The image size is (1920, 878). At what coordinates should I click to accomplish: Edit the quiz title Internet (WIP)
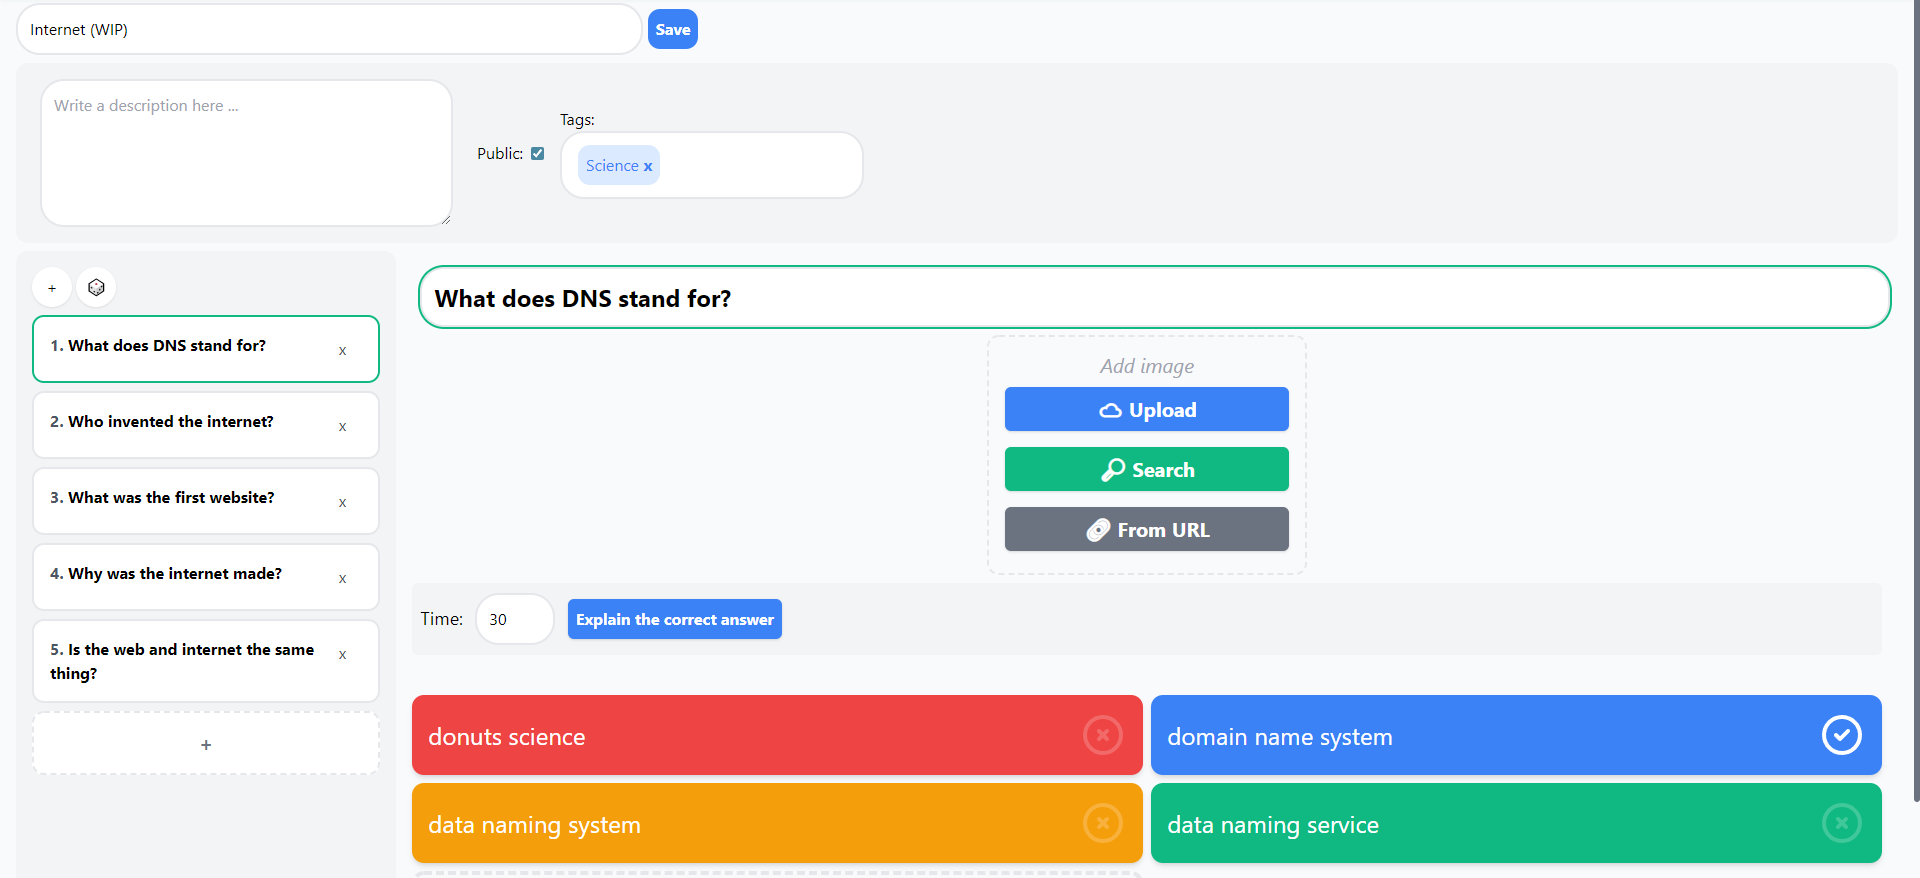329,29
